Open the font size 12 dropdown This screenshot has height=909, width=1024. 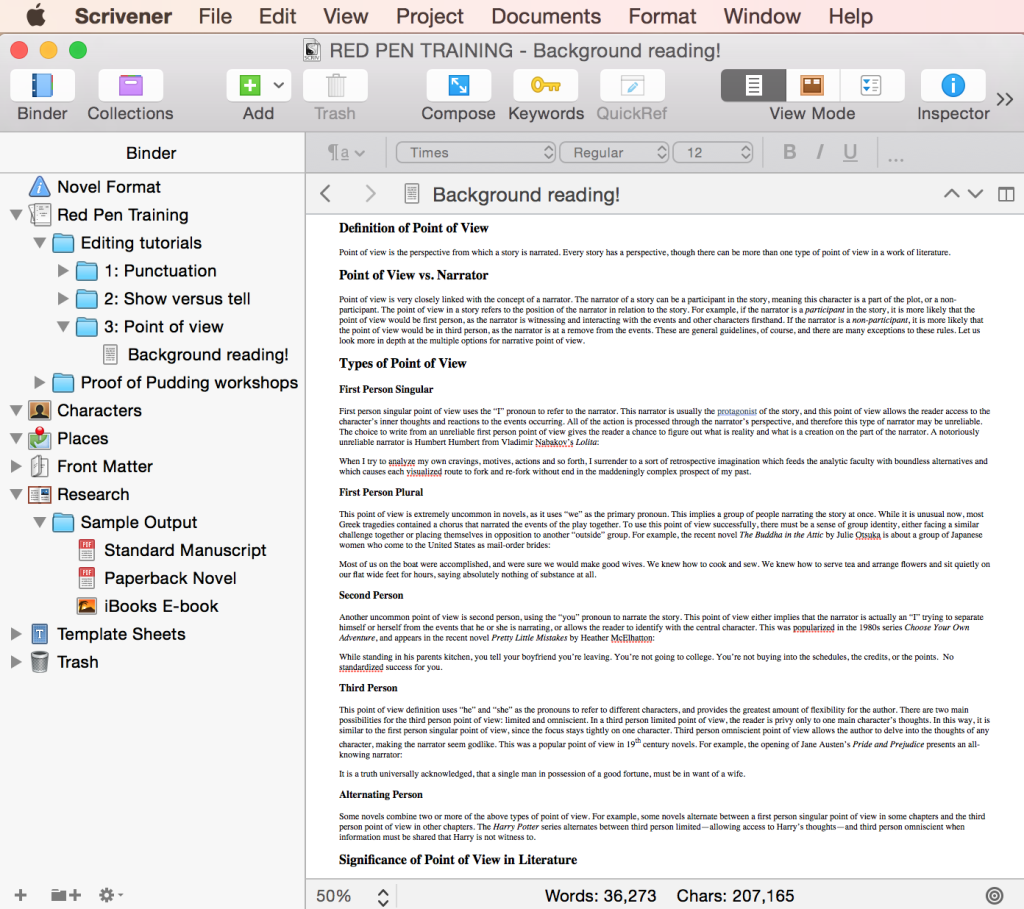pyautogui.click(x=713, y=153)
